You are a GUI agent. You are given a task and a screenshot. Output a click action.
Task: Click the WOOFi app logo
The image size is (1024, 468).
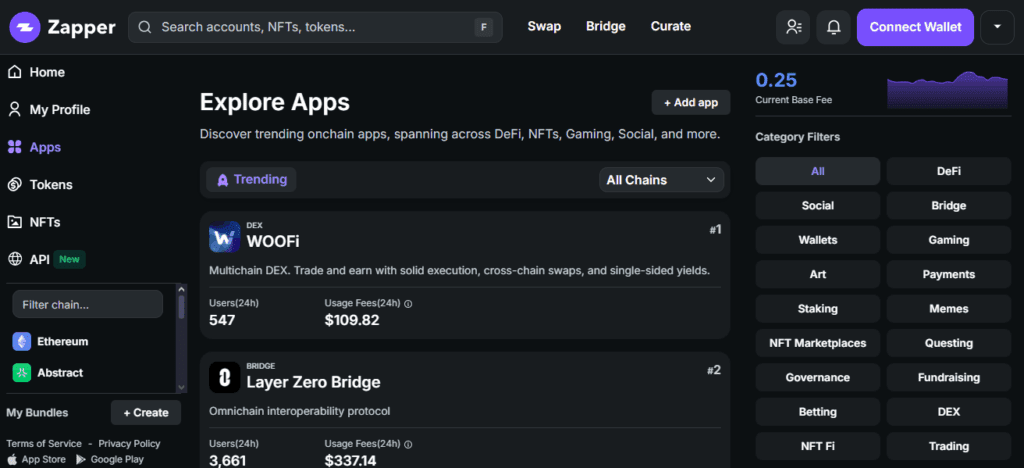224,238
